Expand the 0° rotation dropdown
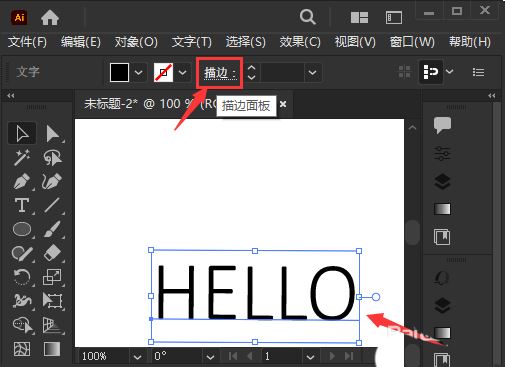The width and height of the screenshot is (505, 367). pos(210,357)
